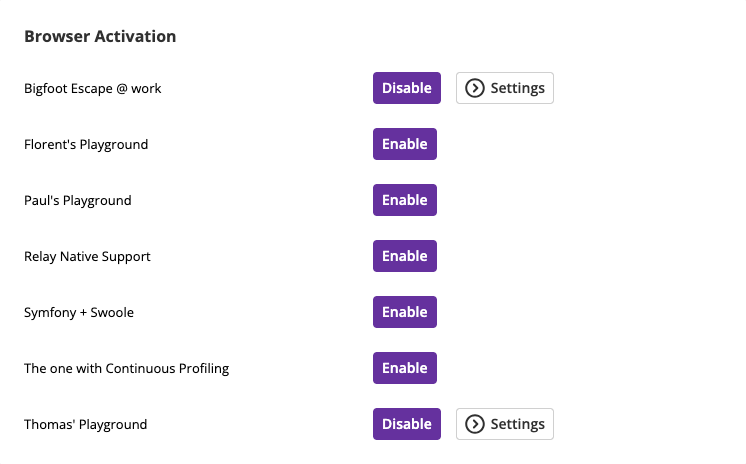Select the Symfony + Swoole label
Image resolution: width=746 pixels, height=464 pixels.
[x=79, y=313]
